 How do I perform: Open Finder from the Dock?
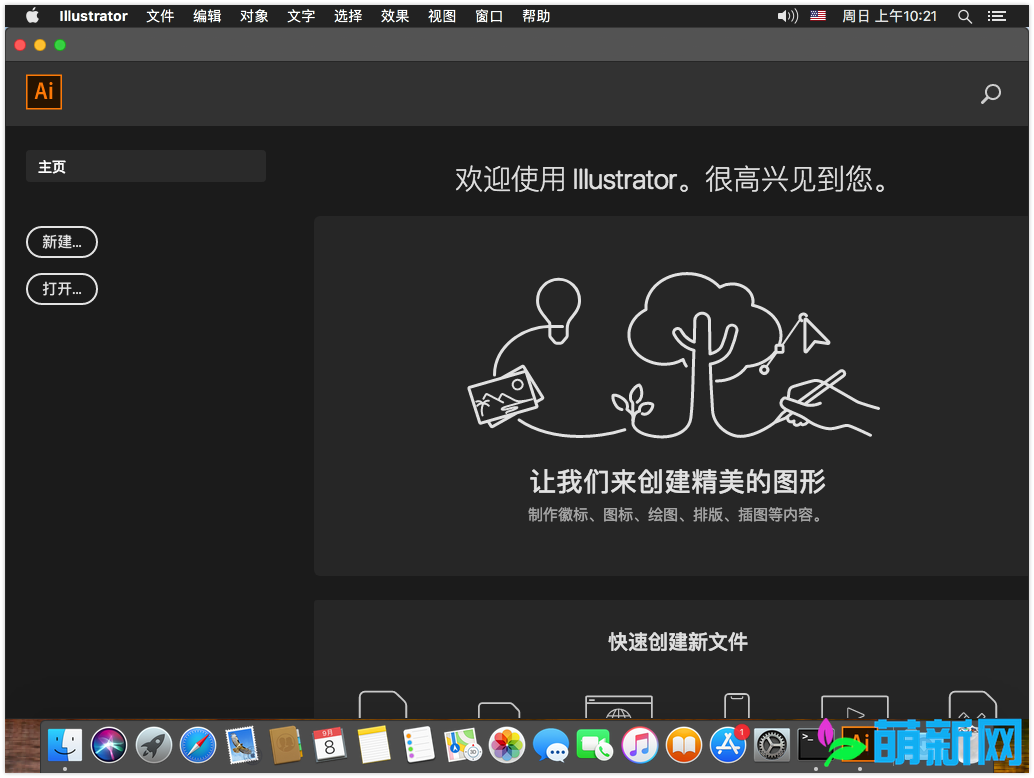65,746
